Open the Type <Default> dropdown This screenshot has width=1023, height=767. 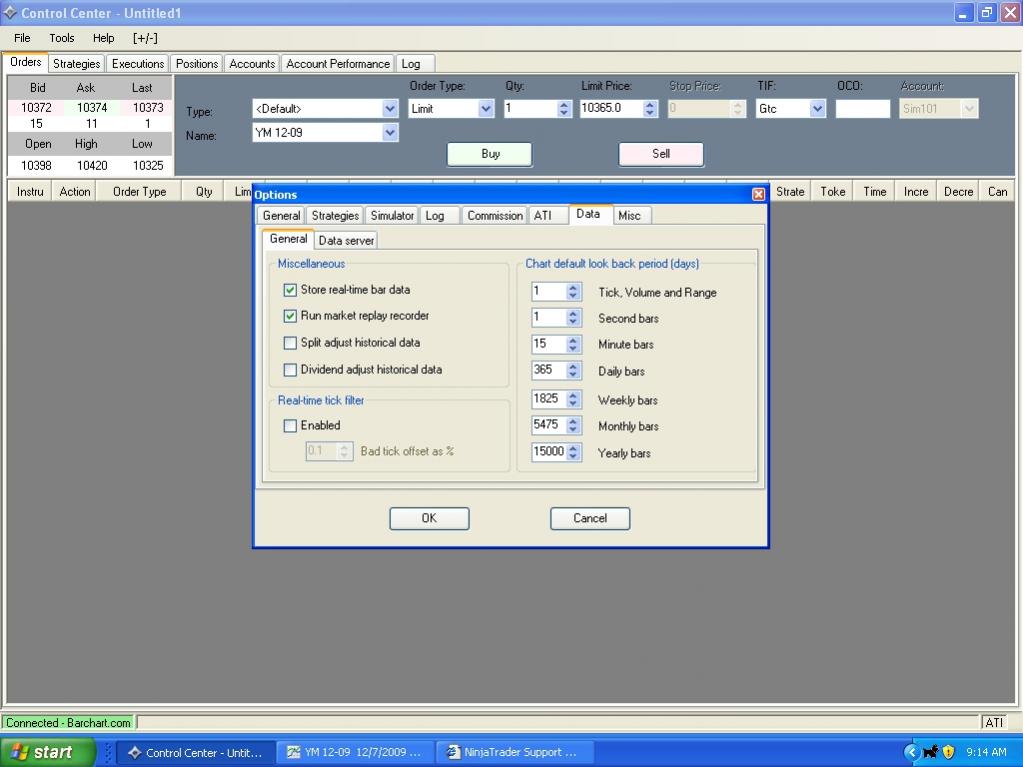pos(389,109)
